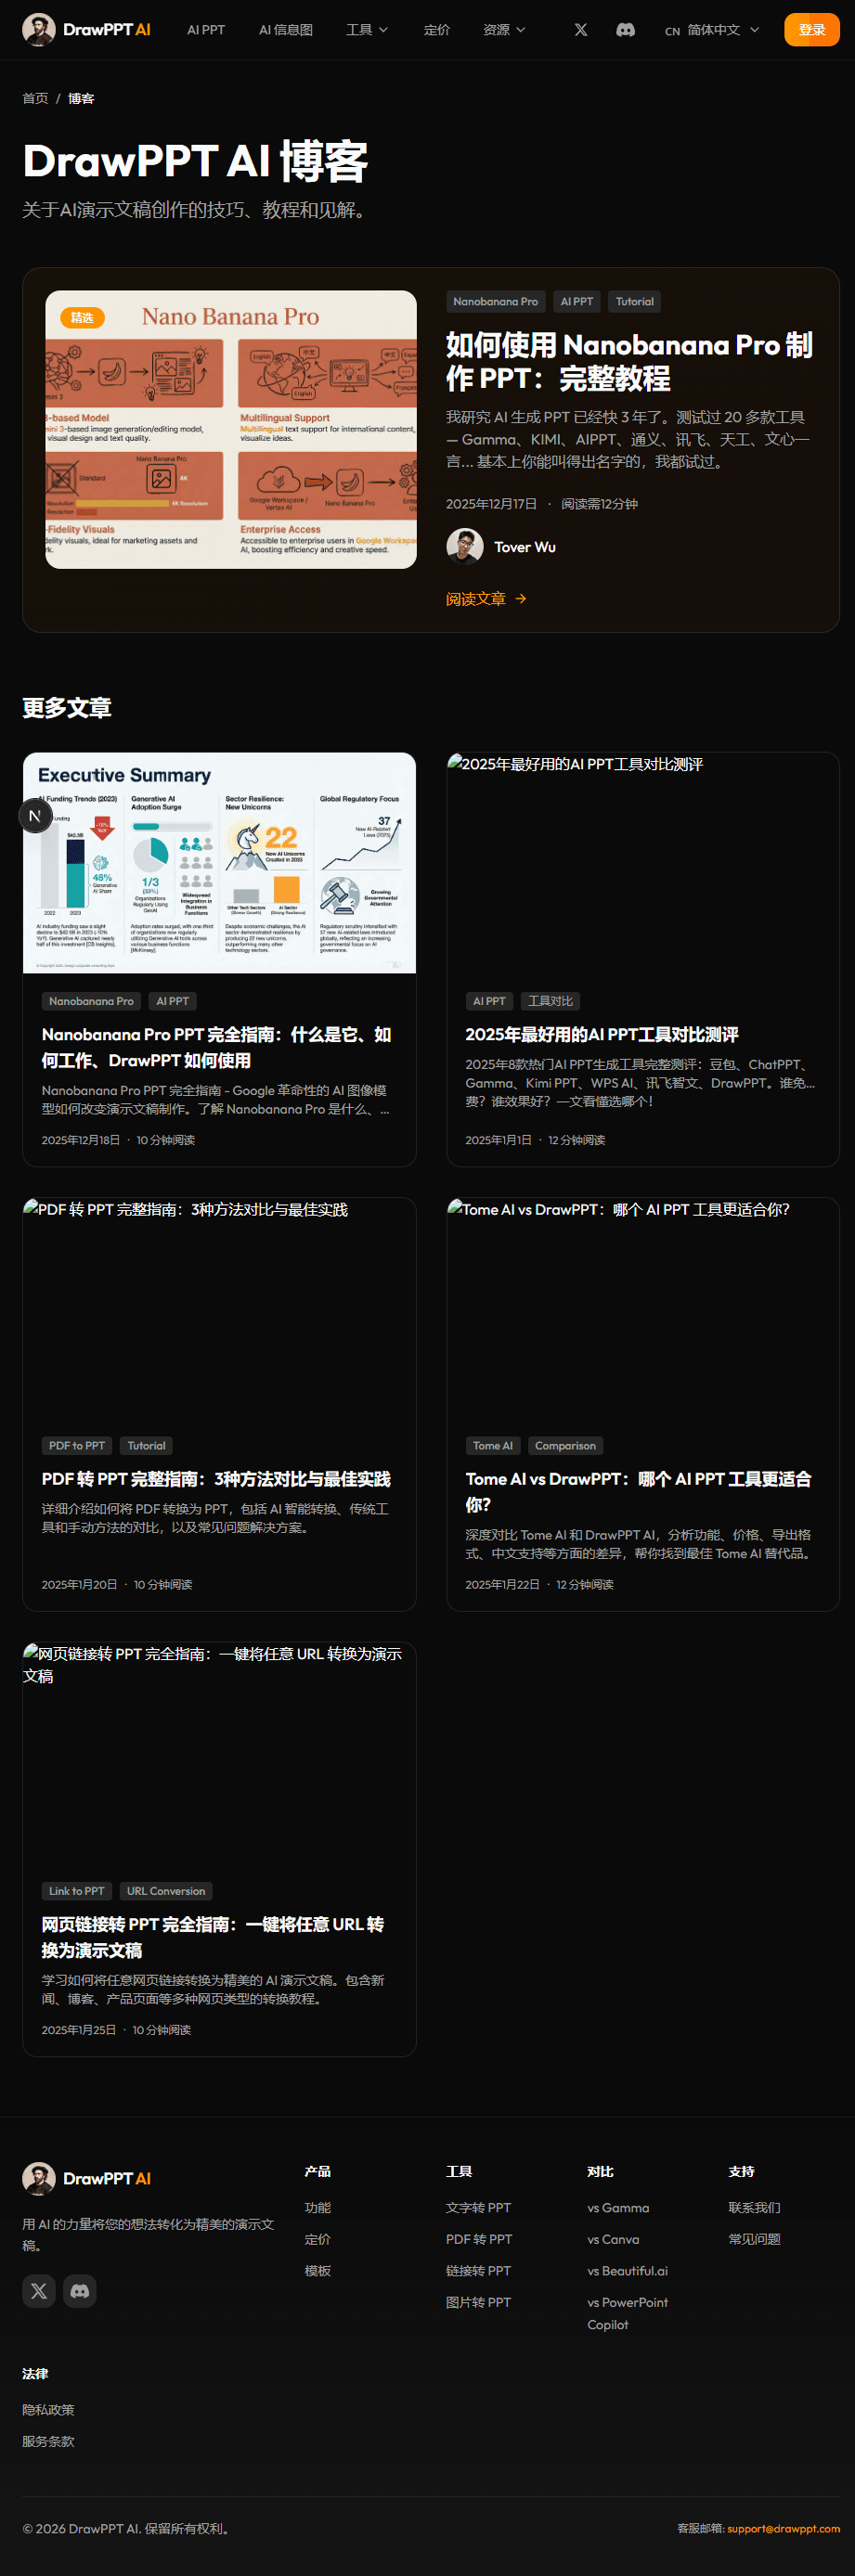This screenshot has height=2576, width=855.
Task: Click footer 联系我们 link
Action: coord(755,2207)
